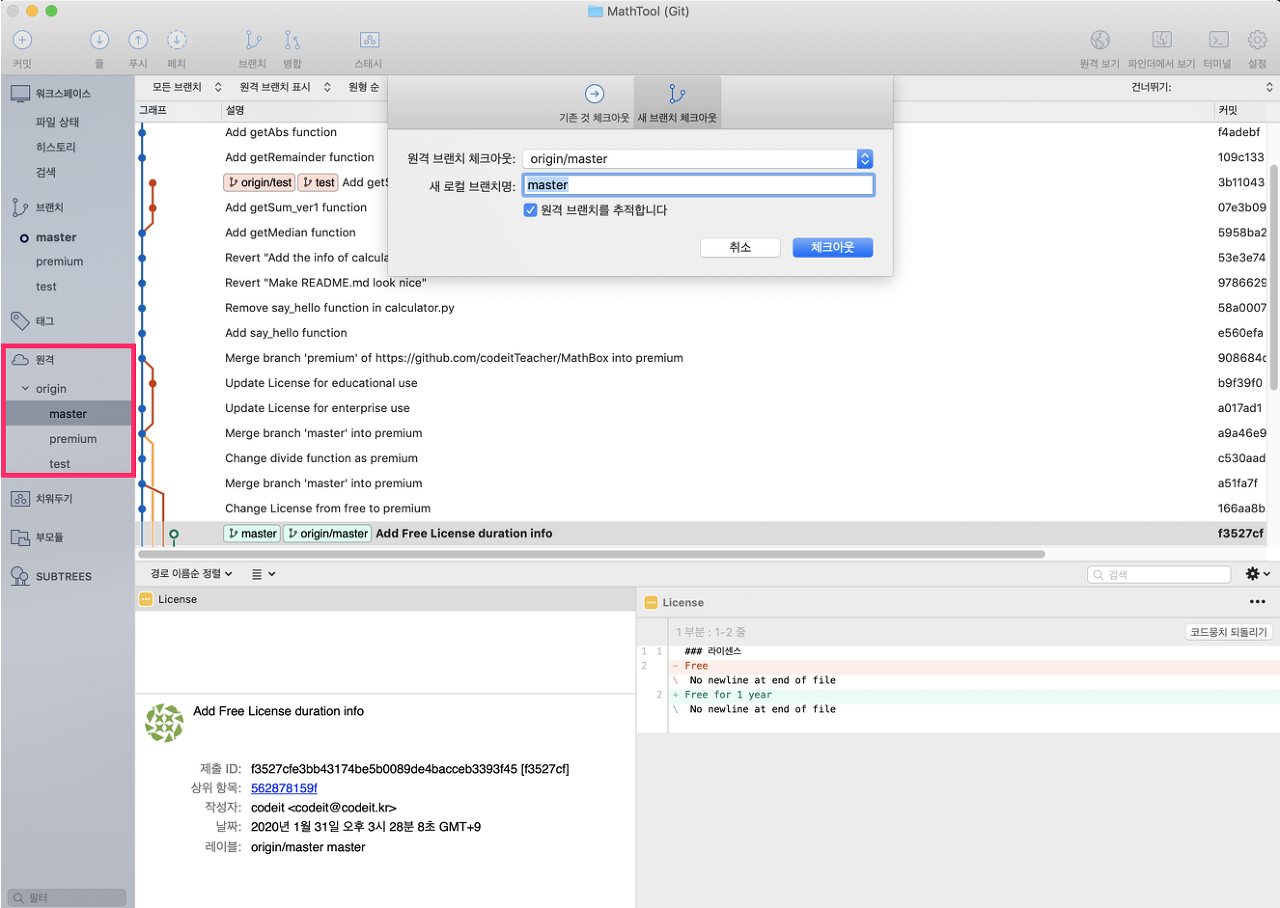The height and width of the screenshot is (908, 1280).
Task: Click the commit list vertical scrollbar
Action: pos(1274,278)
